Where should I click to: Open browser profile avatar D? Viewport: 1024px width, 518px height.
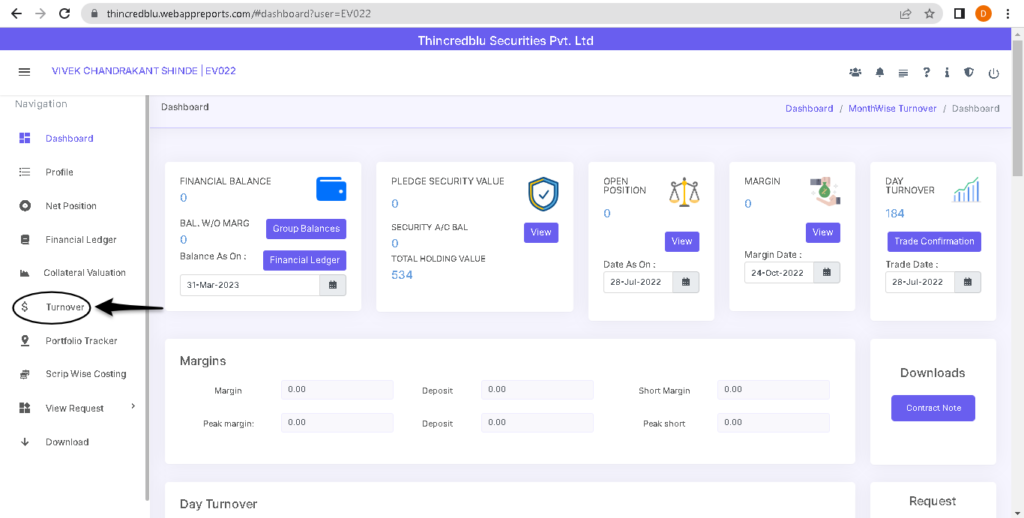coord(983,13)
